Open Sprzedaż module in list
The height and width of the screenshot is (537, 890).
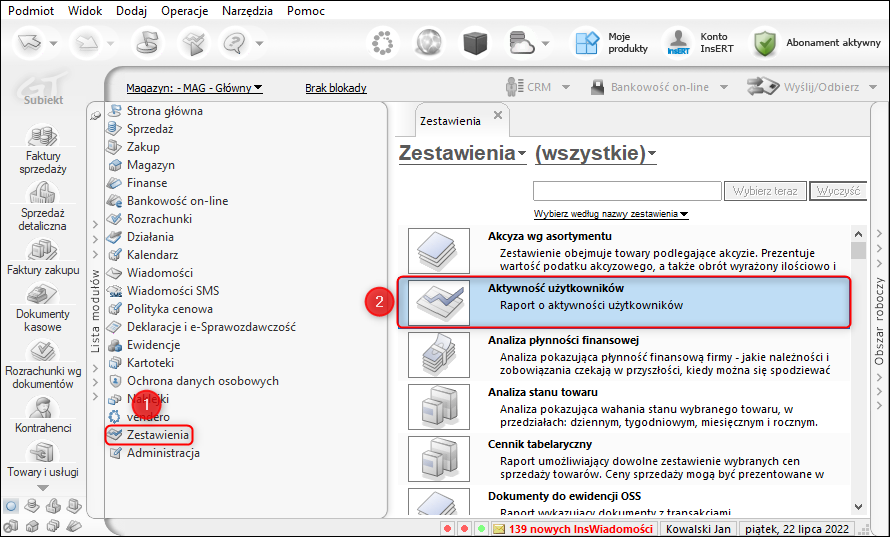(150, 129)
